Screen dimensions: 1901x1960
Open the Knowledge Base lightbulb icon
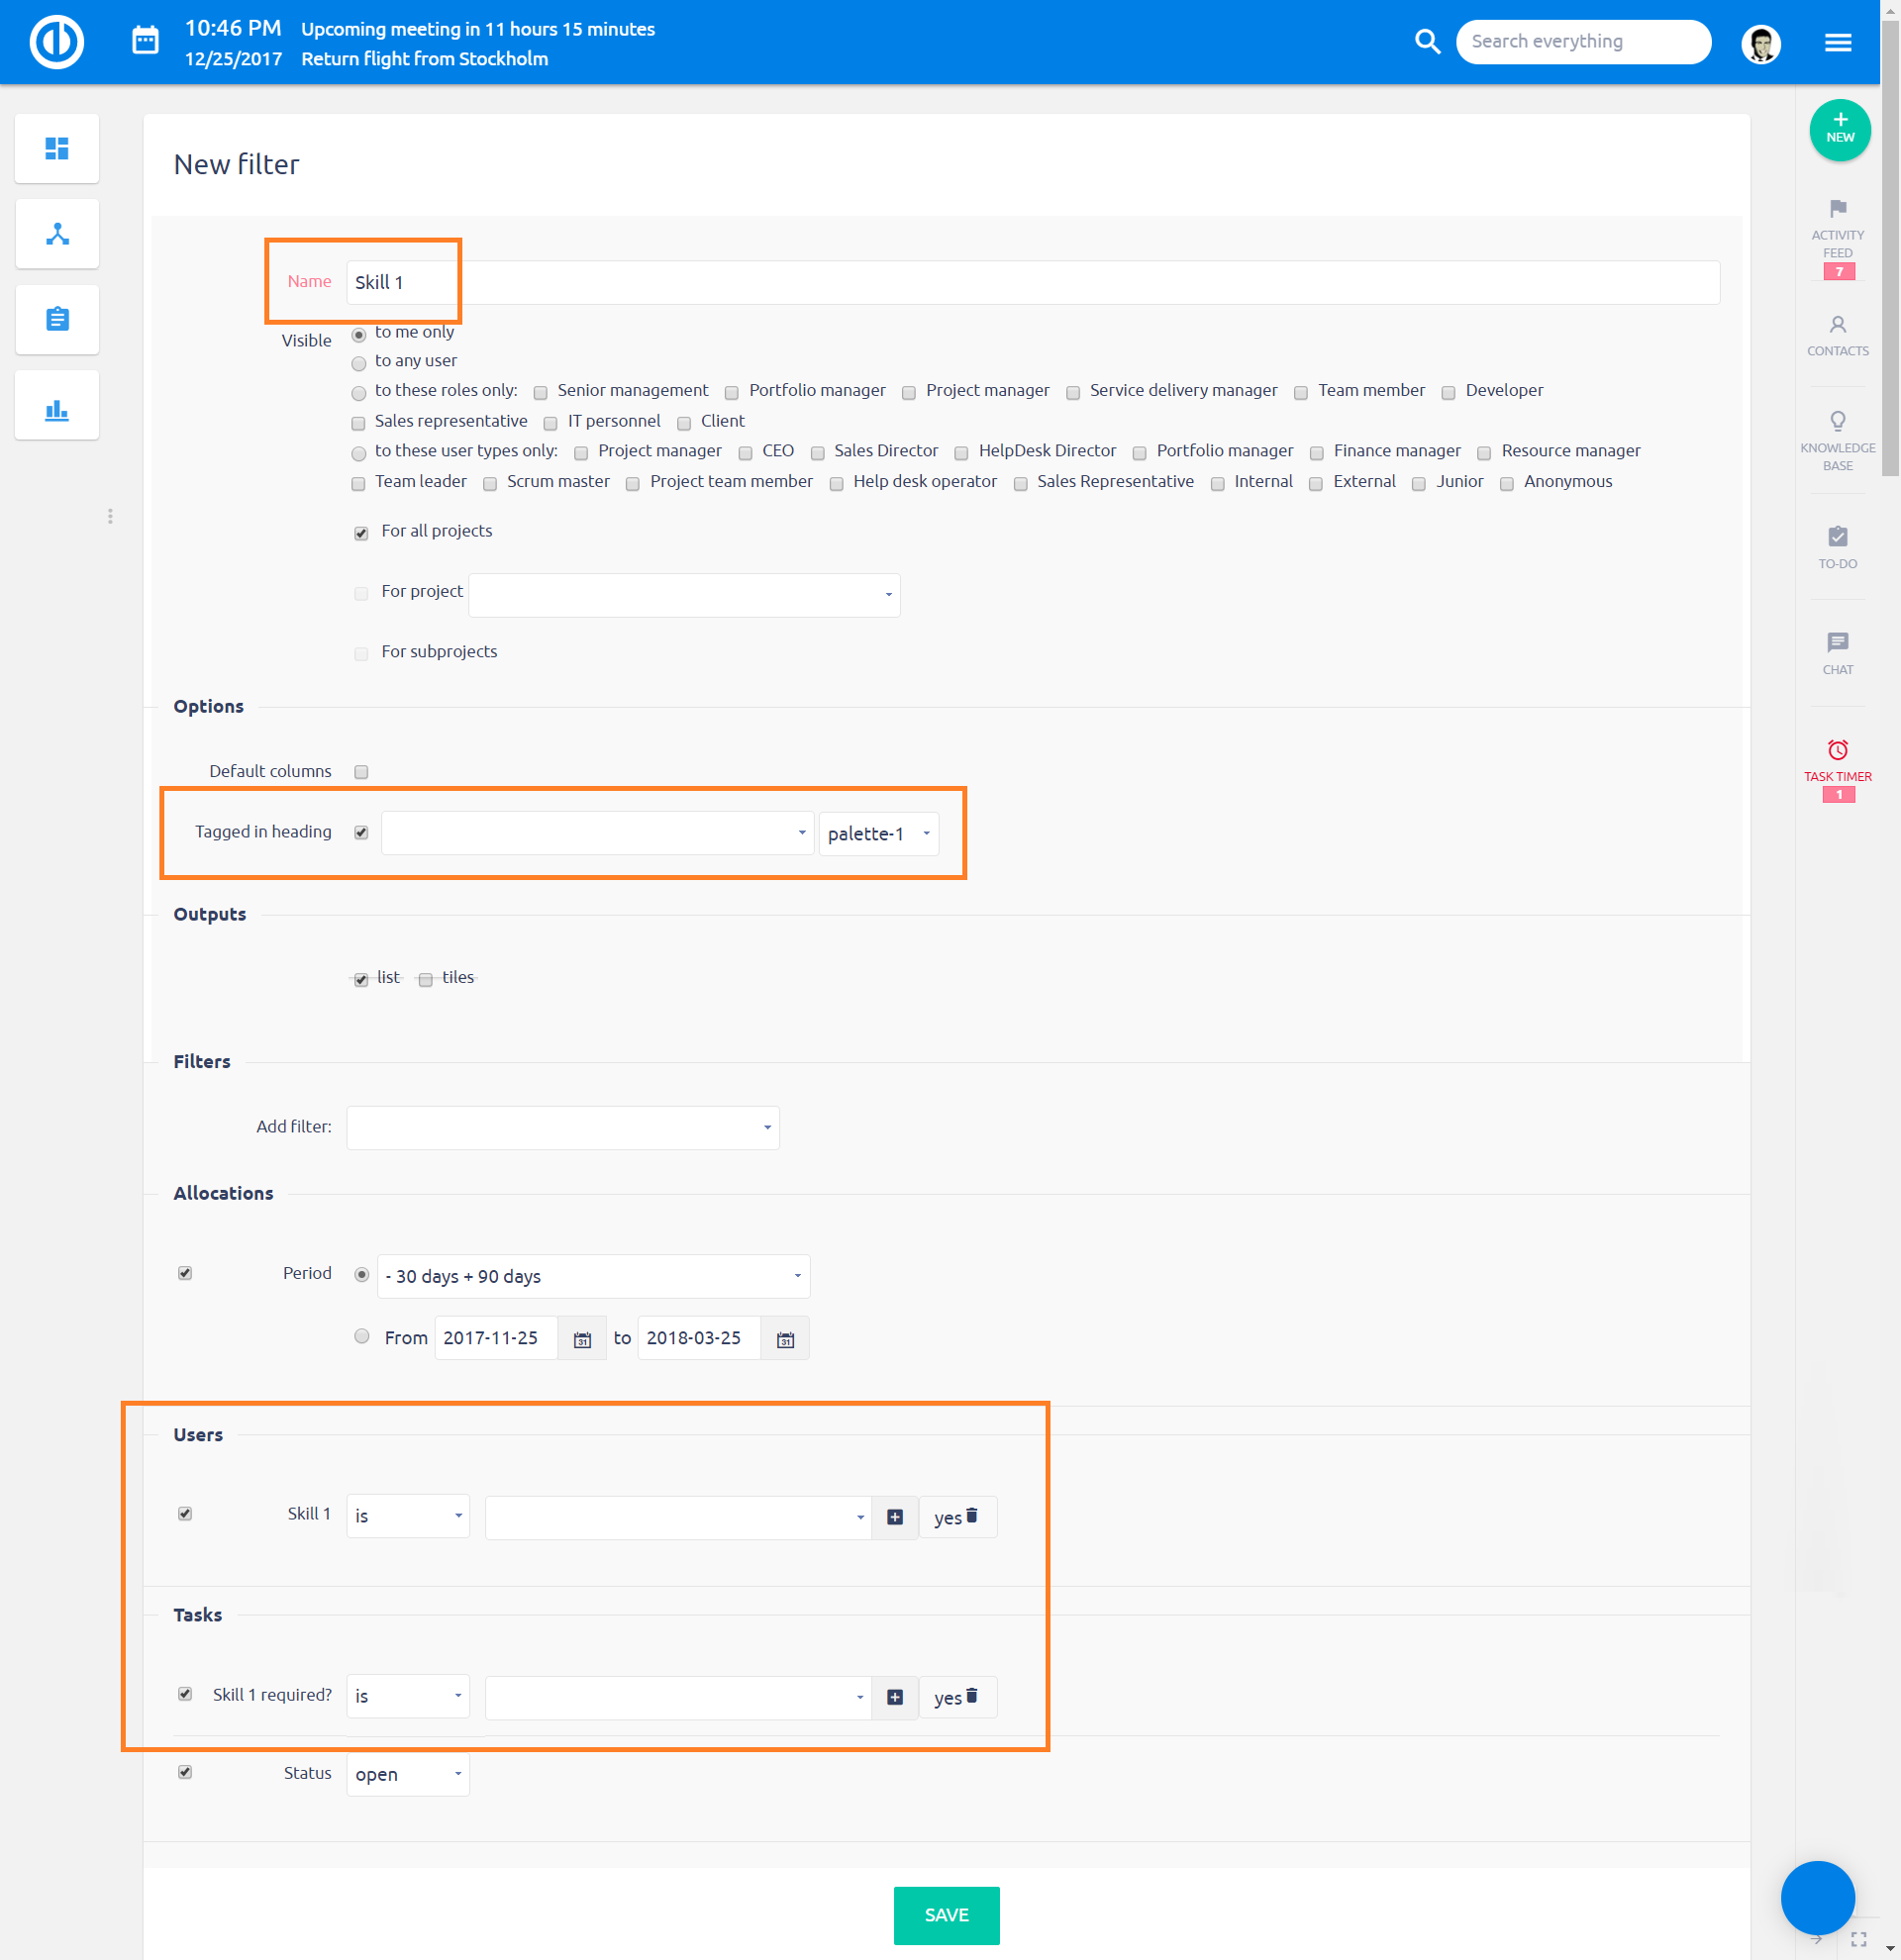click(1837, 421)
